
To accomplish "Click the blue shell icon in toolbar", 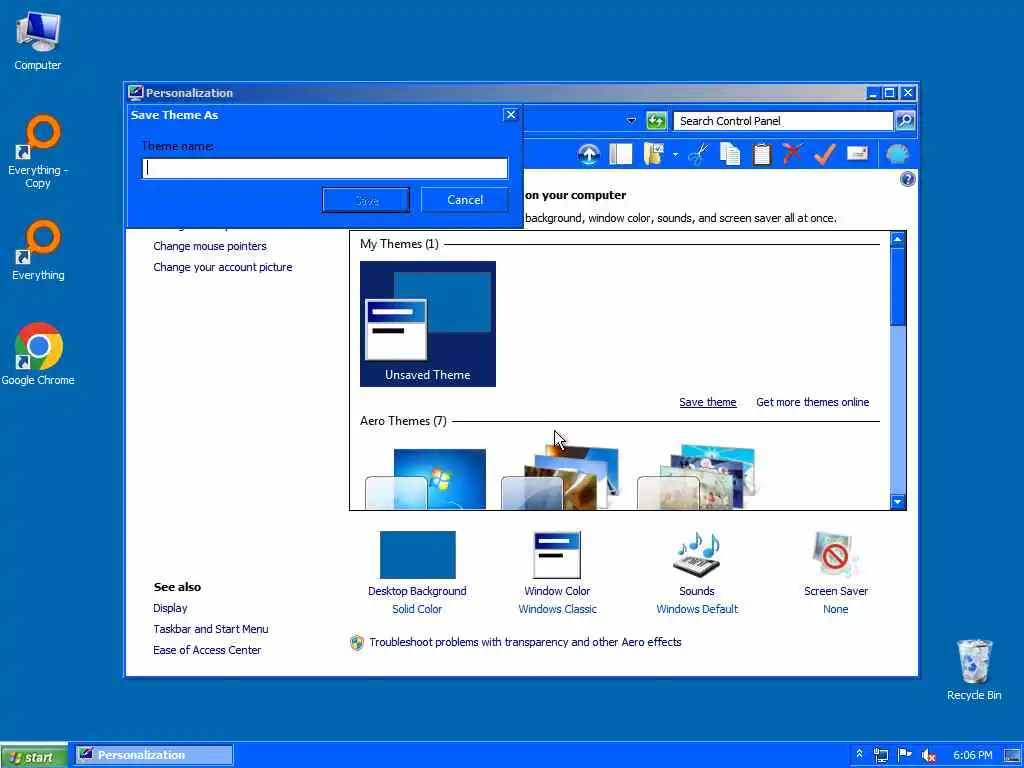I will pyautogui.click(x=897, y=155).
